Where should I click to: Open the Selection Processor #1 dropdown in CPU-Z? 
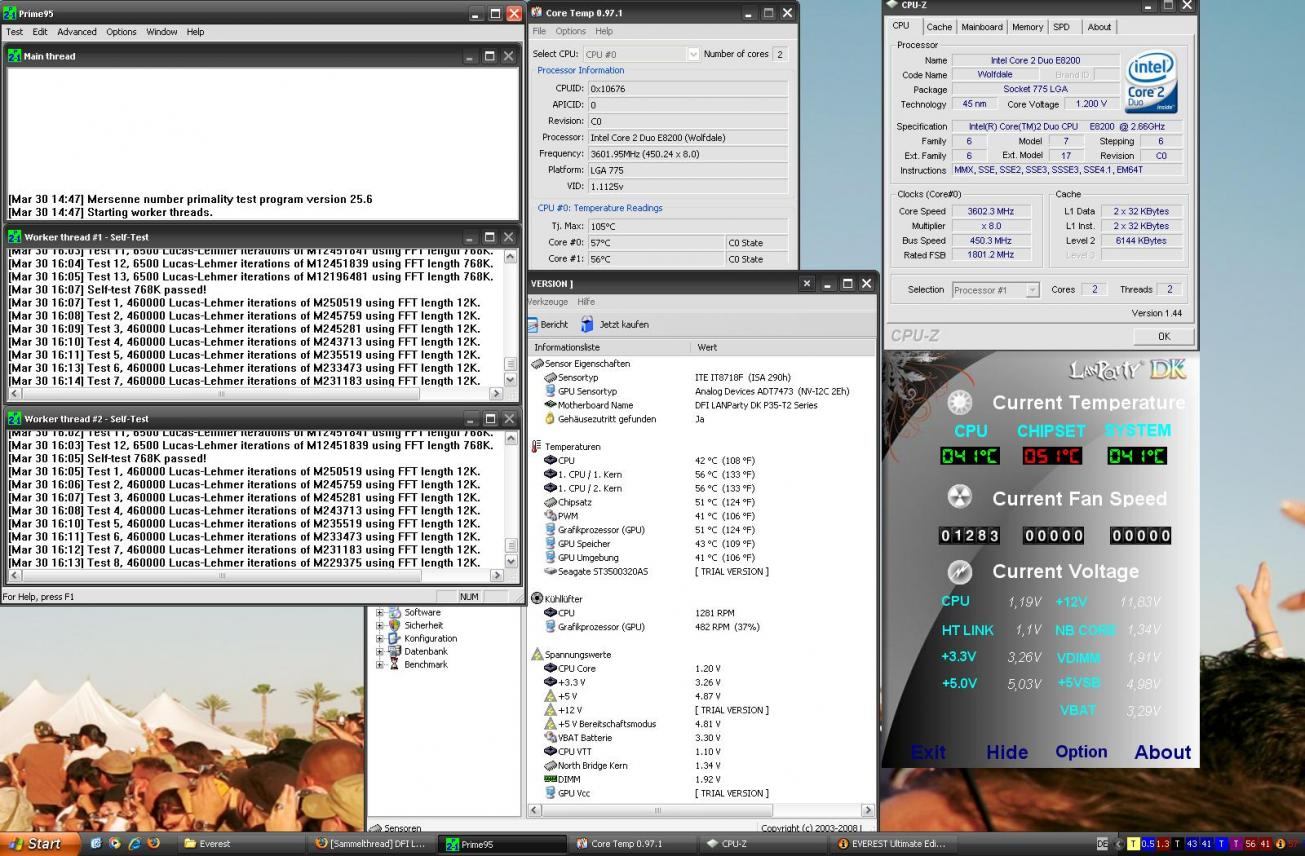point(1032,290)
